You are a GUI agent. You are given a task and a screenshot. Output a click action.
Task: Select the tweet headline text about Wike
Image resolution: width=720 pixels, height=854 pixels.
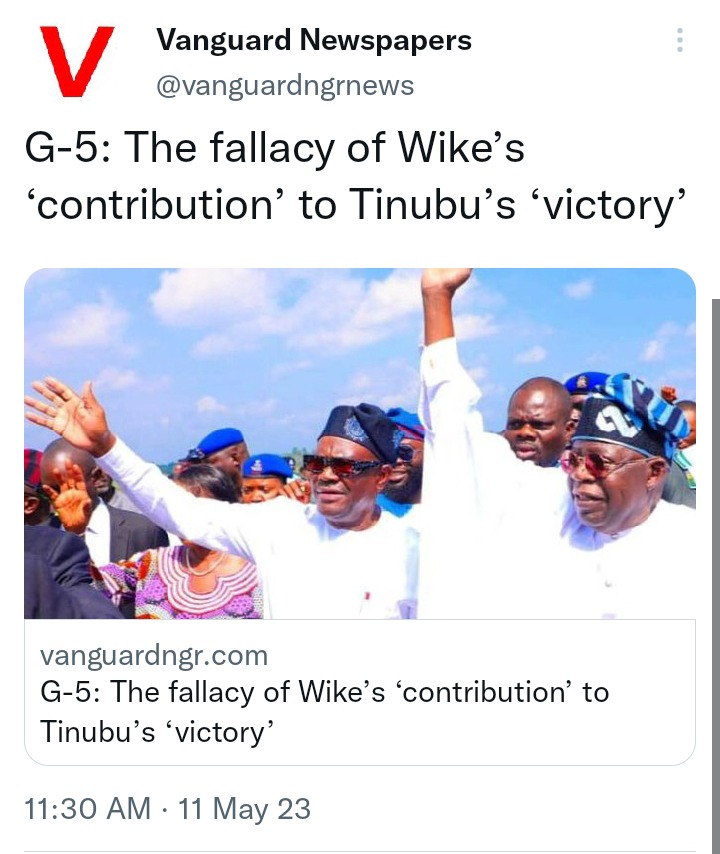tap(355, 176)
